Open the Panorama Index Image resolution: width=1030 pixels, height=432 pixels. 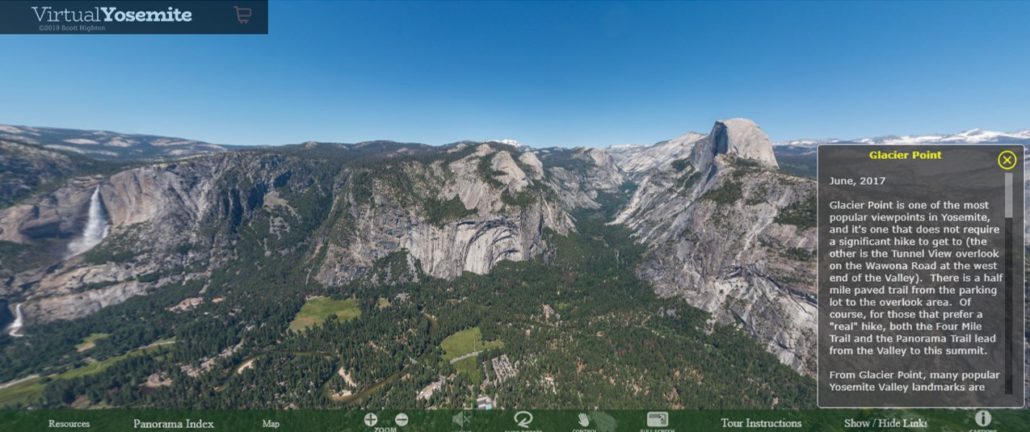[x=173, y=424]
